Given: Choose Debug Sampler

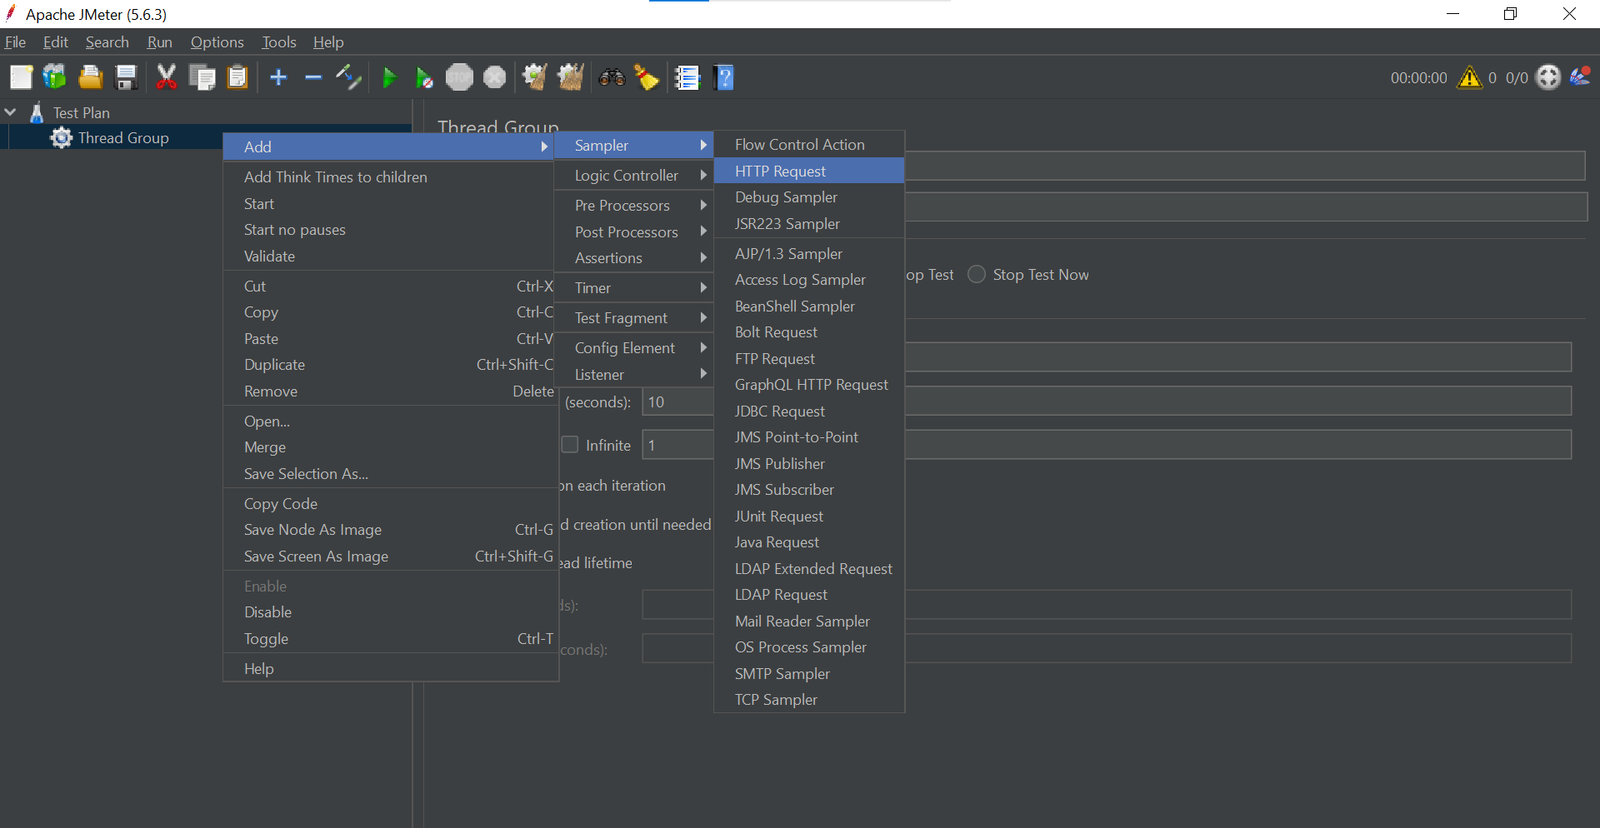Looking at the screenshot, I should (x=809, y=197).
